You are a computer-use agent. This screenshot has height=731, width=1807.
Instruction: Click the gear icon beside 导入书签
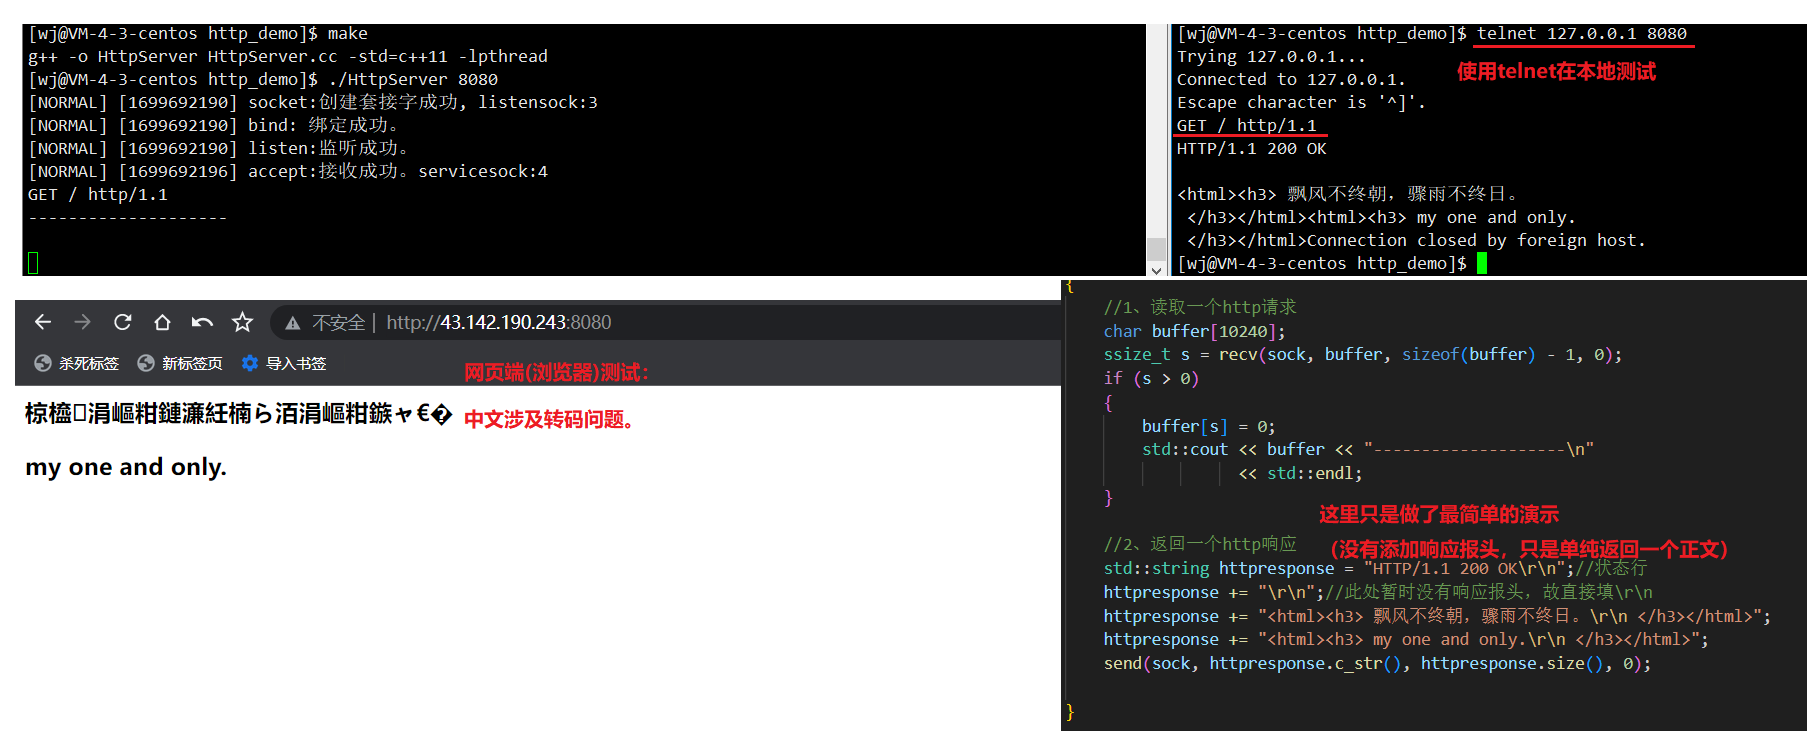250,363
